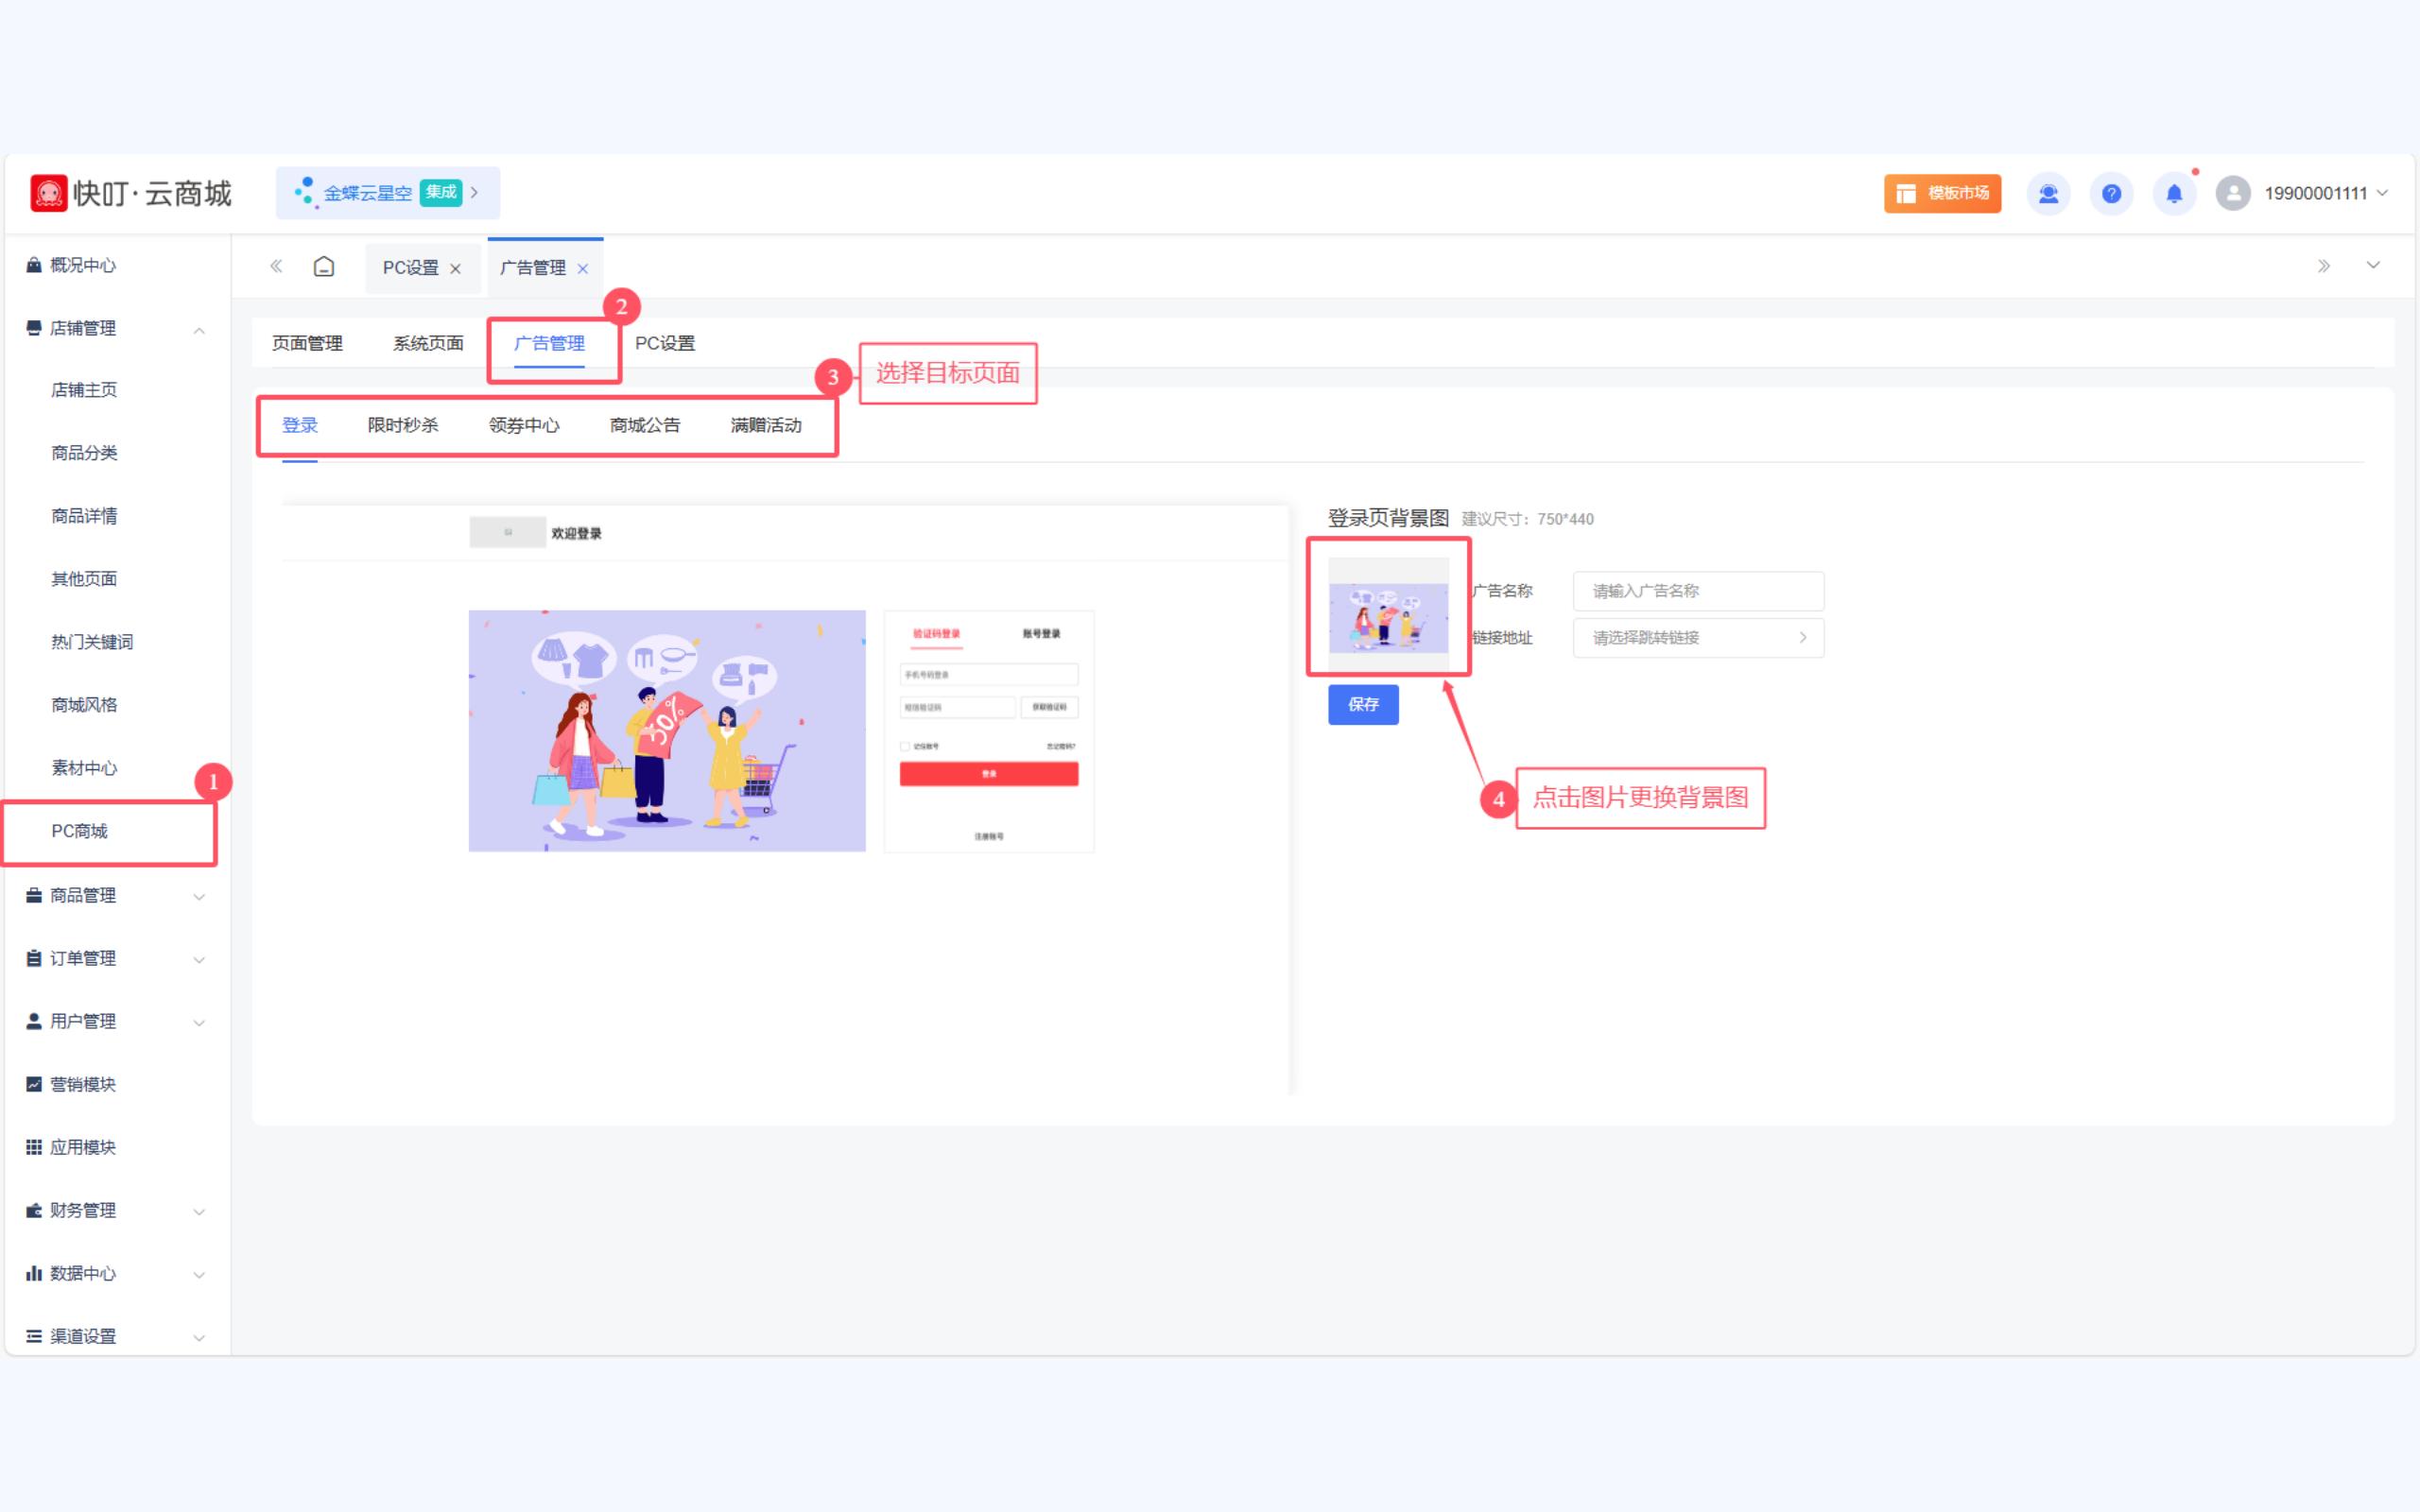
Task: Close the 广告管理 open tab
Action: tap(583, 269)
